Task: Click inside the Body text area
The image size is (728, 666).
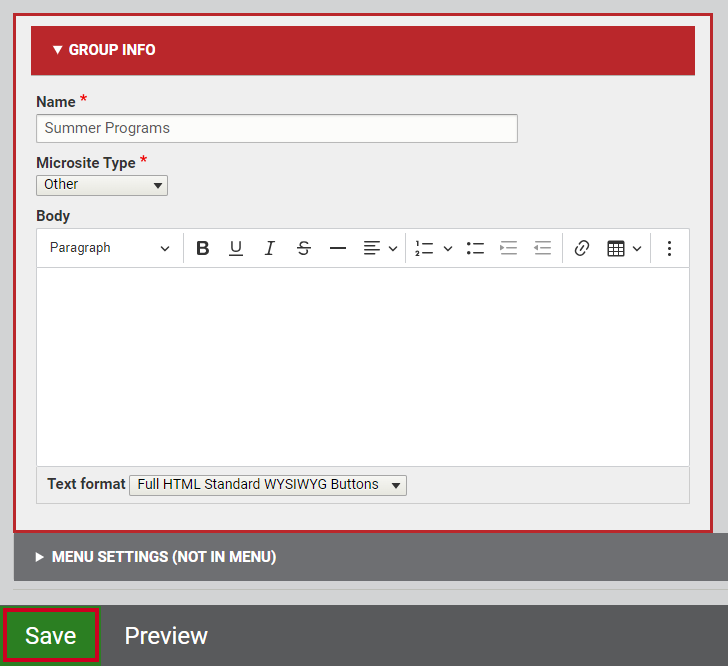Action: tap(363, 367)
